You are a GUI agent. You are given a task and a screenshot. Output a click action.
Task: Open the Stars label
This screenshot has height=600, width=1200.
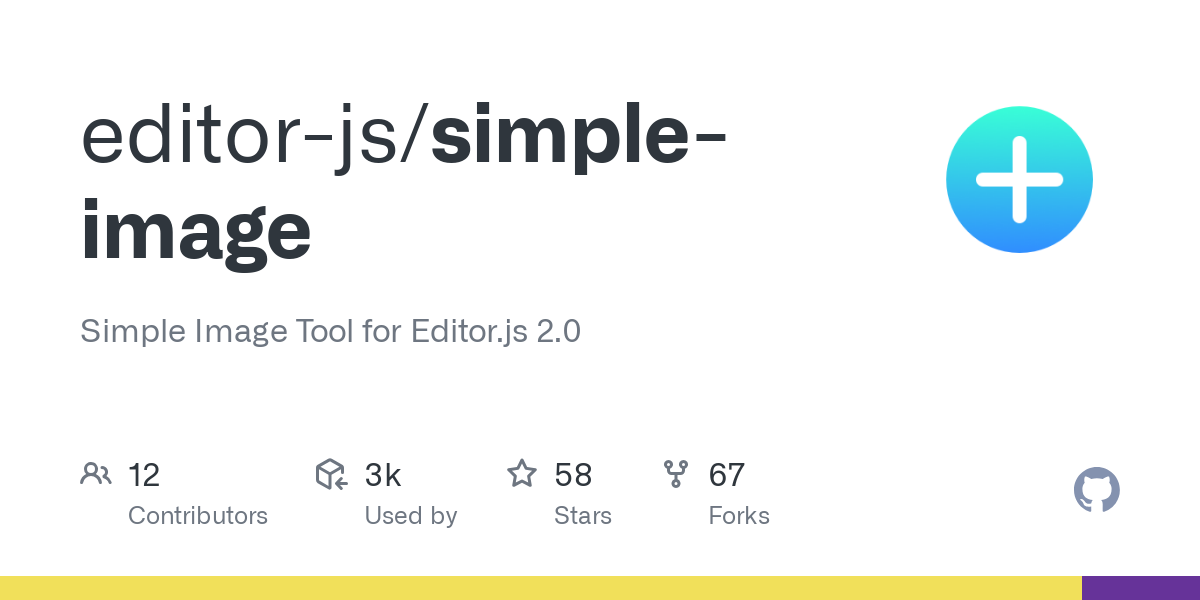tap(583, 516)
